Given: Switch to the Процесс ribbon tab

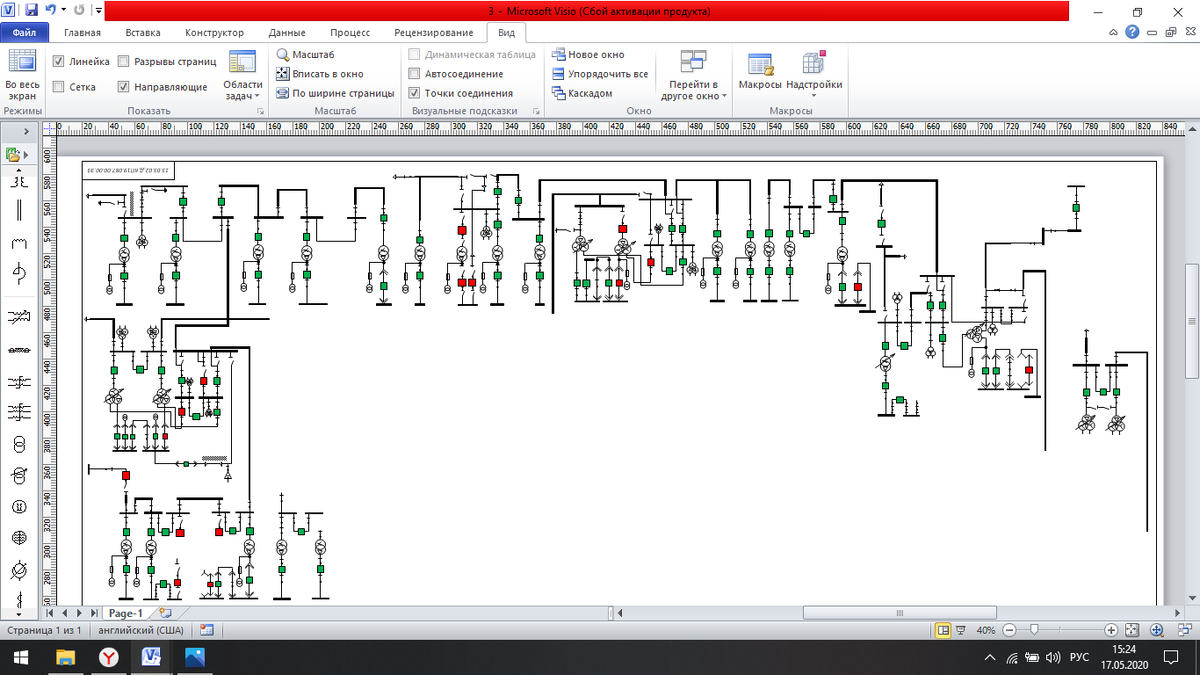Looking at the screenshot, I should click(x=350, y=33).
